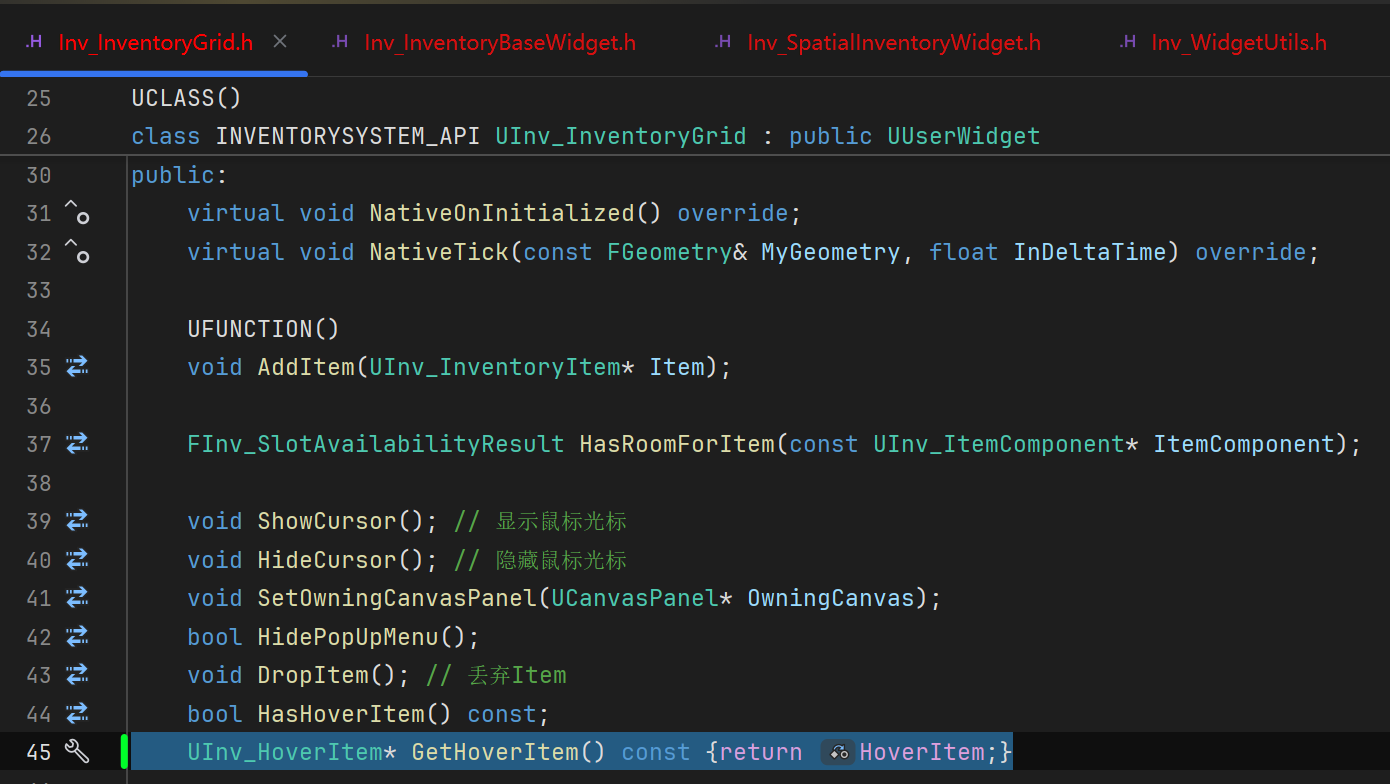1390x784 pixels.
Task: Click the UCLASS() macro on line 25
Action: pyautogui.click(x=187, y=98)
